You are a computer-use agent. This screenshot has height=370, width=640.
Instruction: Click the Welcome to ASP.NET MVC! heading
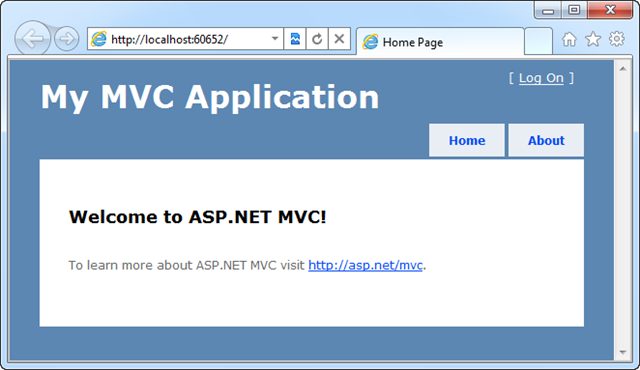click(x=198, y=217)
